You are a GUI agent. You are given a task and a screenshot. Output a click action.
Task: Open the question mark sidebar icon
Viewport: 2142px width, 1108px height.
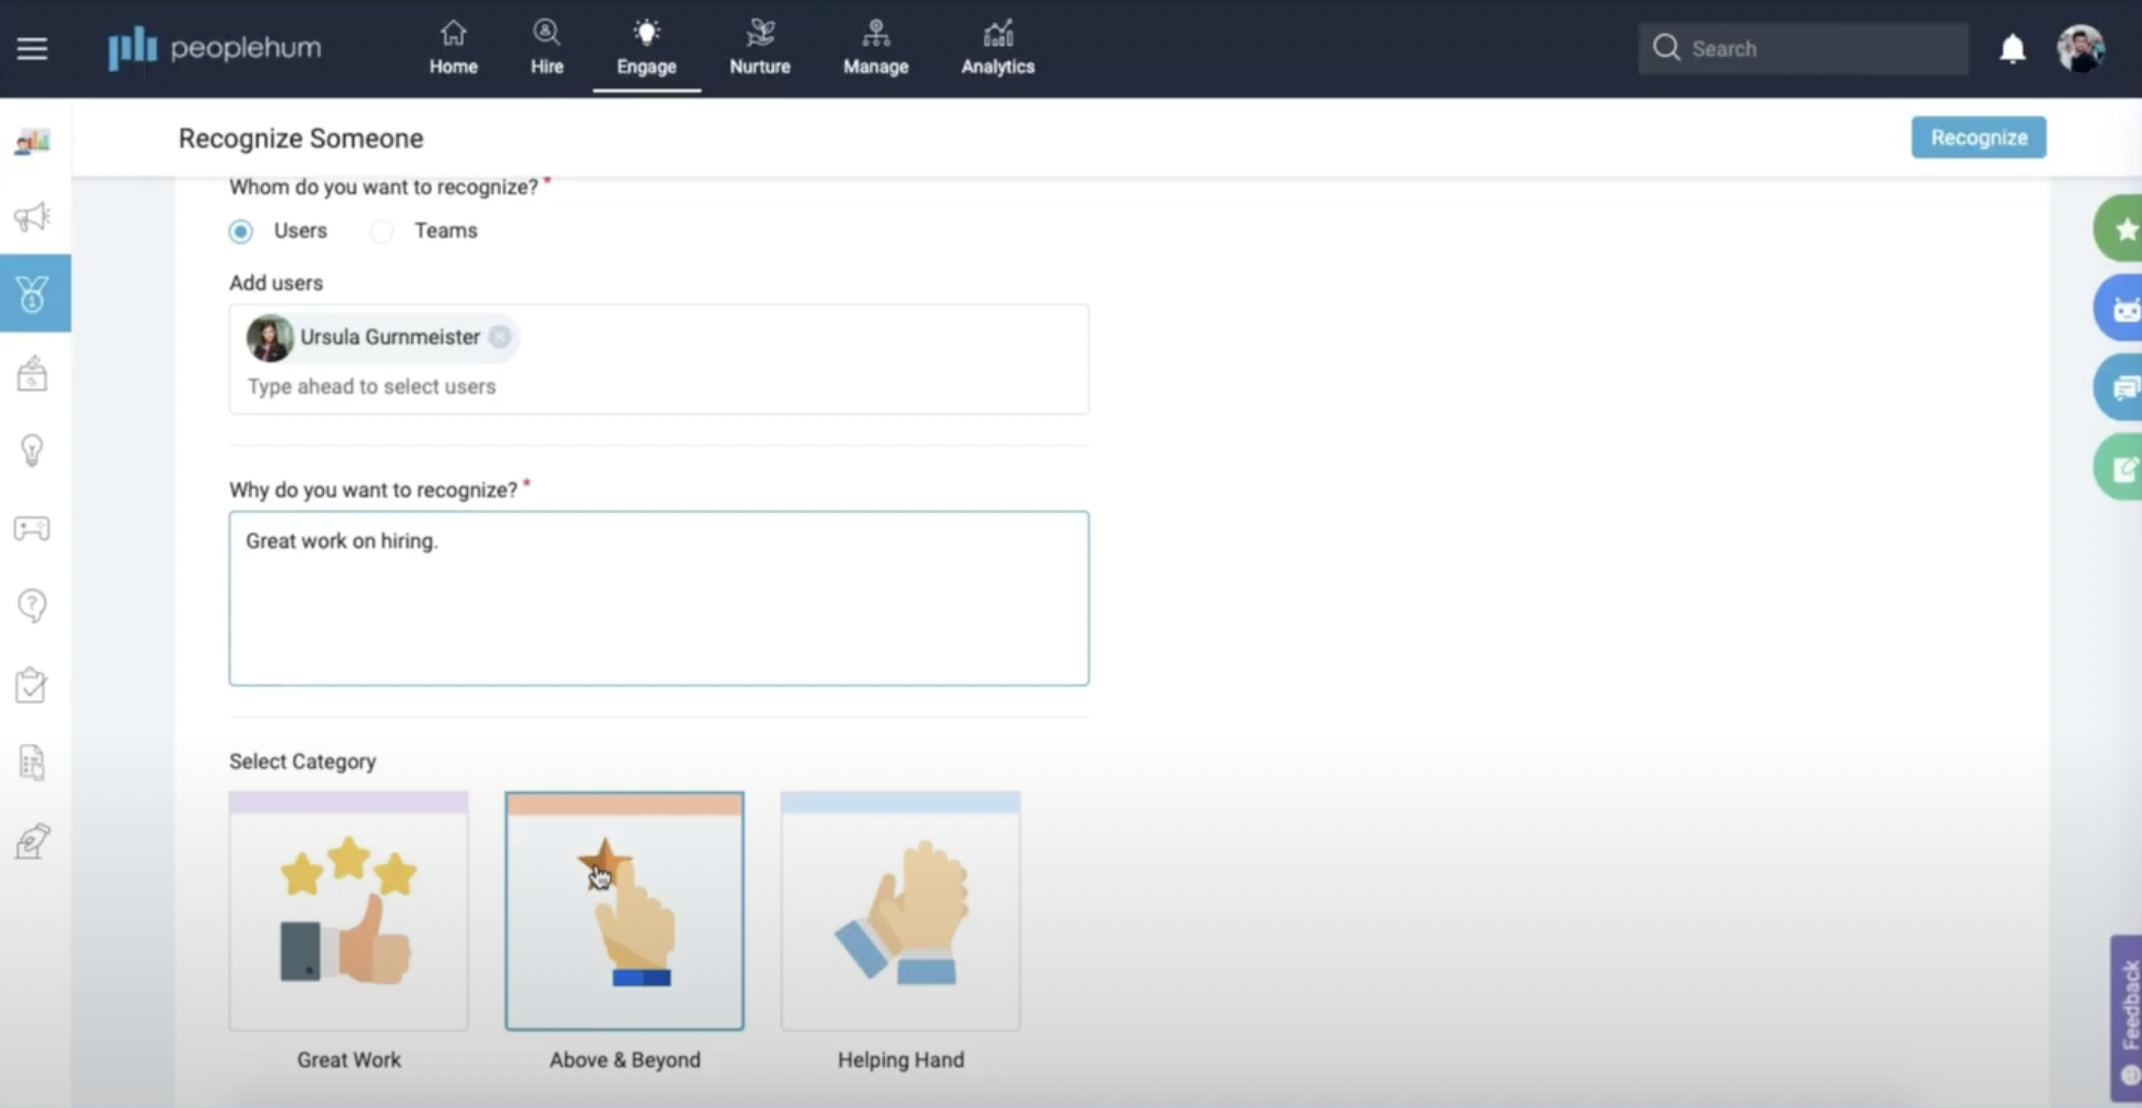click(32, 605)
